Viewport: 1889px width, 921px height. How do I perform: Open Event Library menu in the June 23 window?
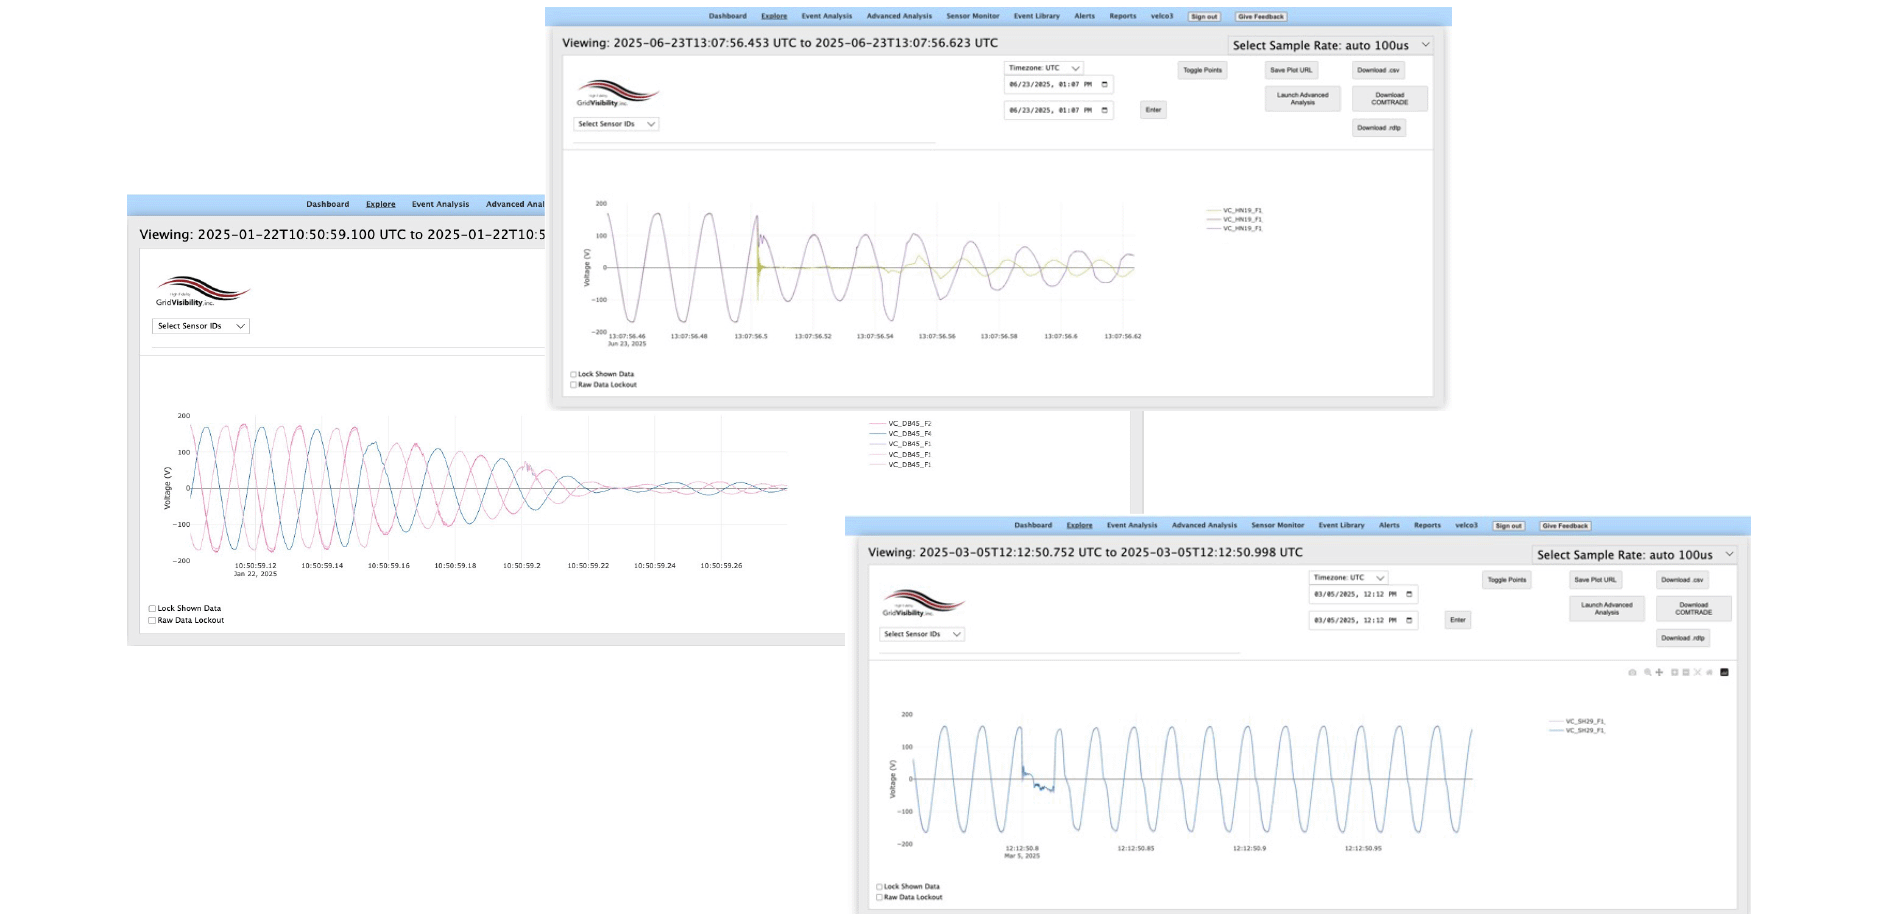pos(1036,16)
